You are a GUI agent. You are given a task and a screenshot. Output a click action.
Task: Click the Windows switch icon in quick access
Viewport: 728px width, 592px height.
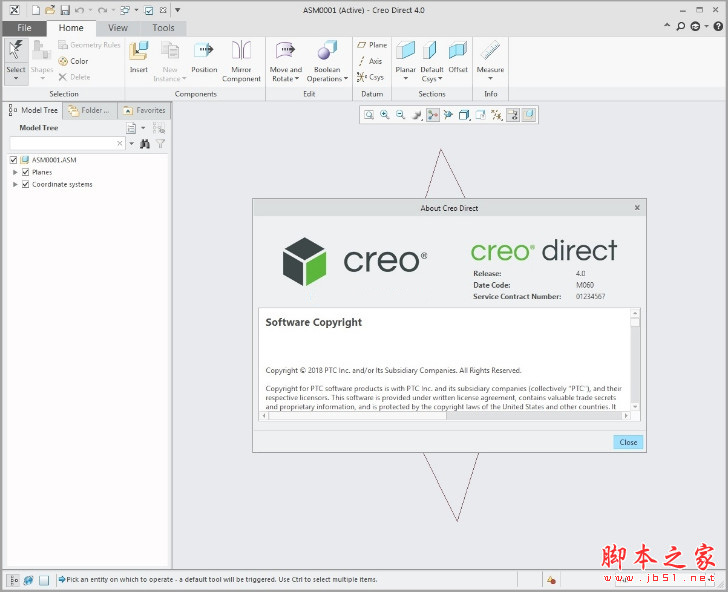click(125, 10)
